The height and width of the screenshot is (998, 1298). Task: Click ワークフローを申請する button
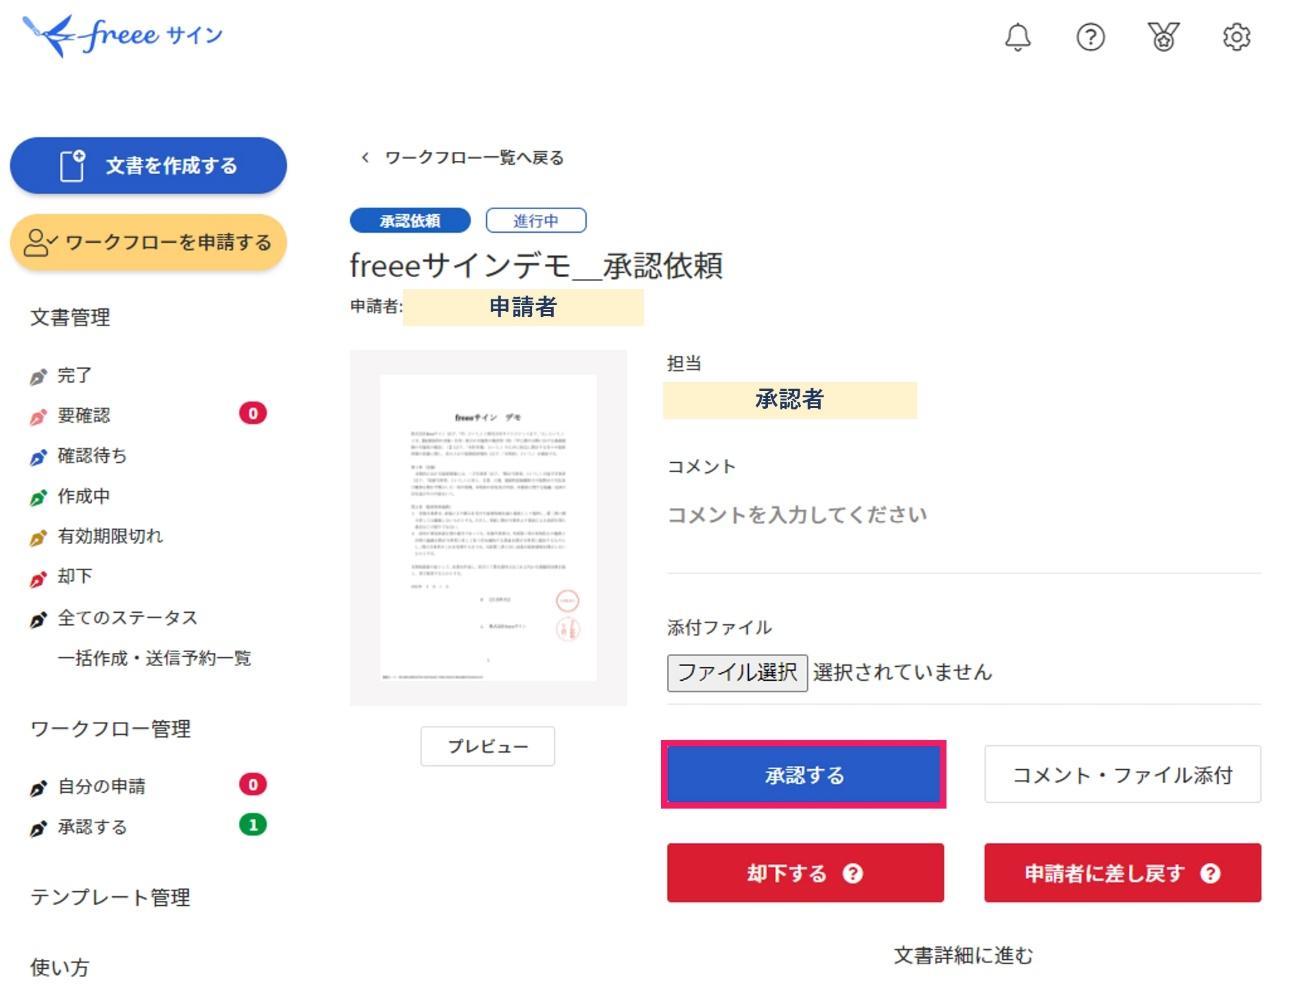[x=148, y=242]
